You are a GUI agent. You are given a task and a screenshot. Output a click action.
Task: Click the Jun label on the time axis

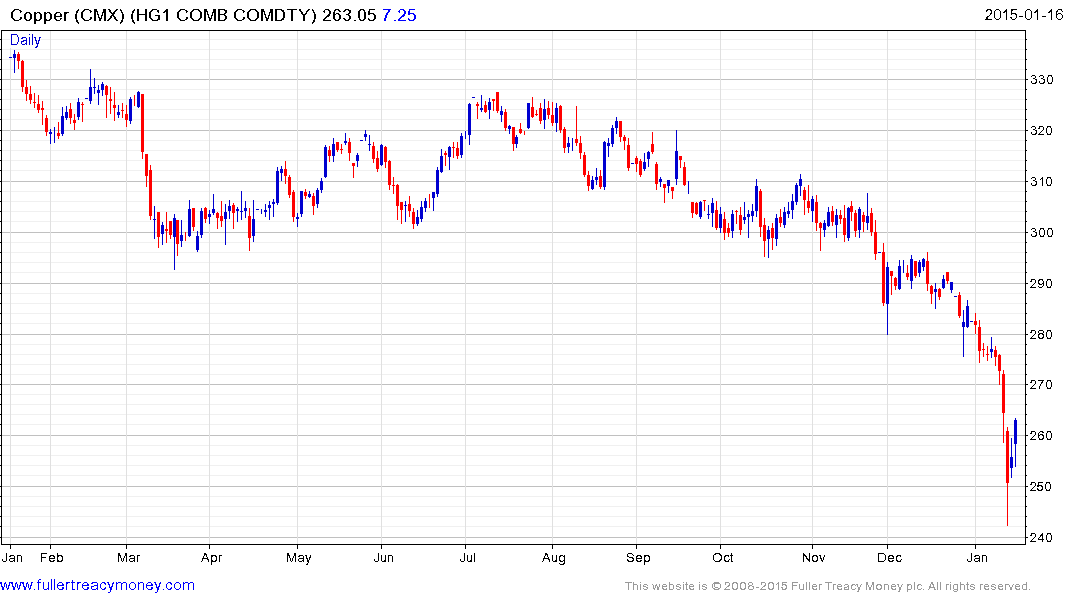pyautogui.click(x=383, y=557)
